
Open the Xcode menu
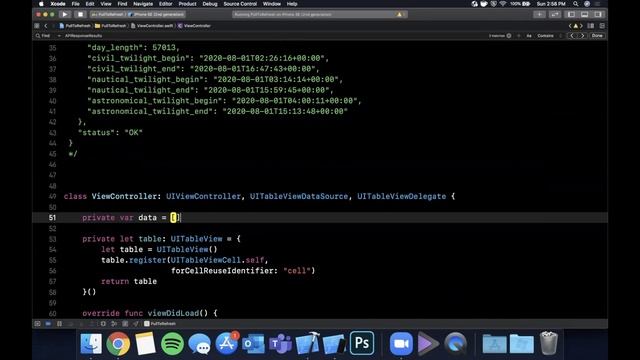[58, 4]
